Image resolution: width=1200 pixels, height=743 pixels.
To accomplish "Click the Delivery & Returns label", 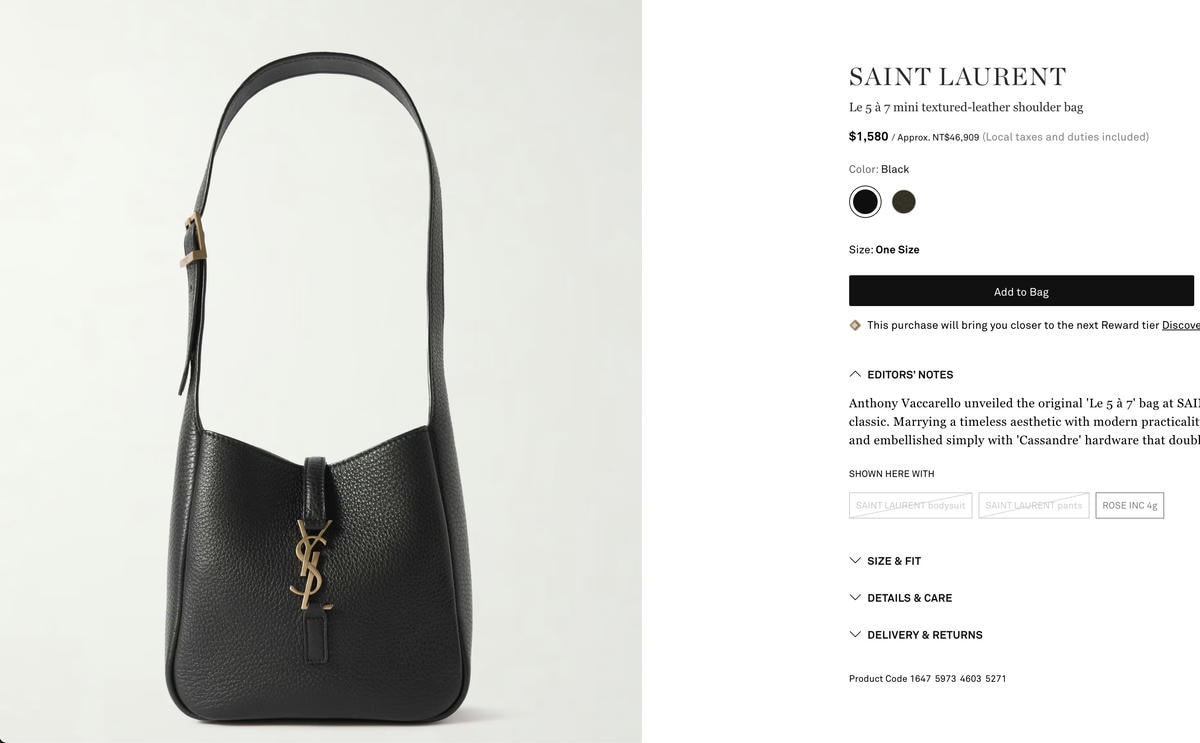I will click(x=925, y=635).
